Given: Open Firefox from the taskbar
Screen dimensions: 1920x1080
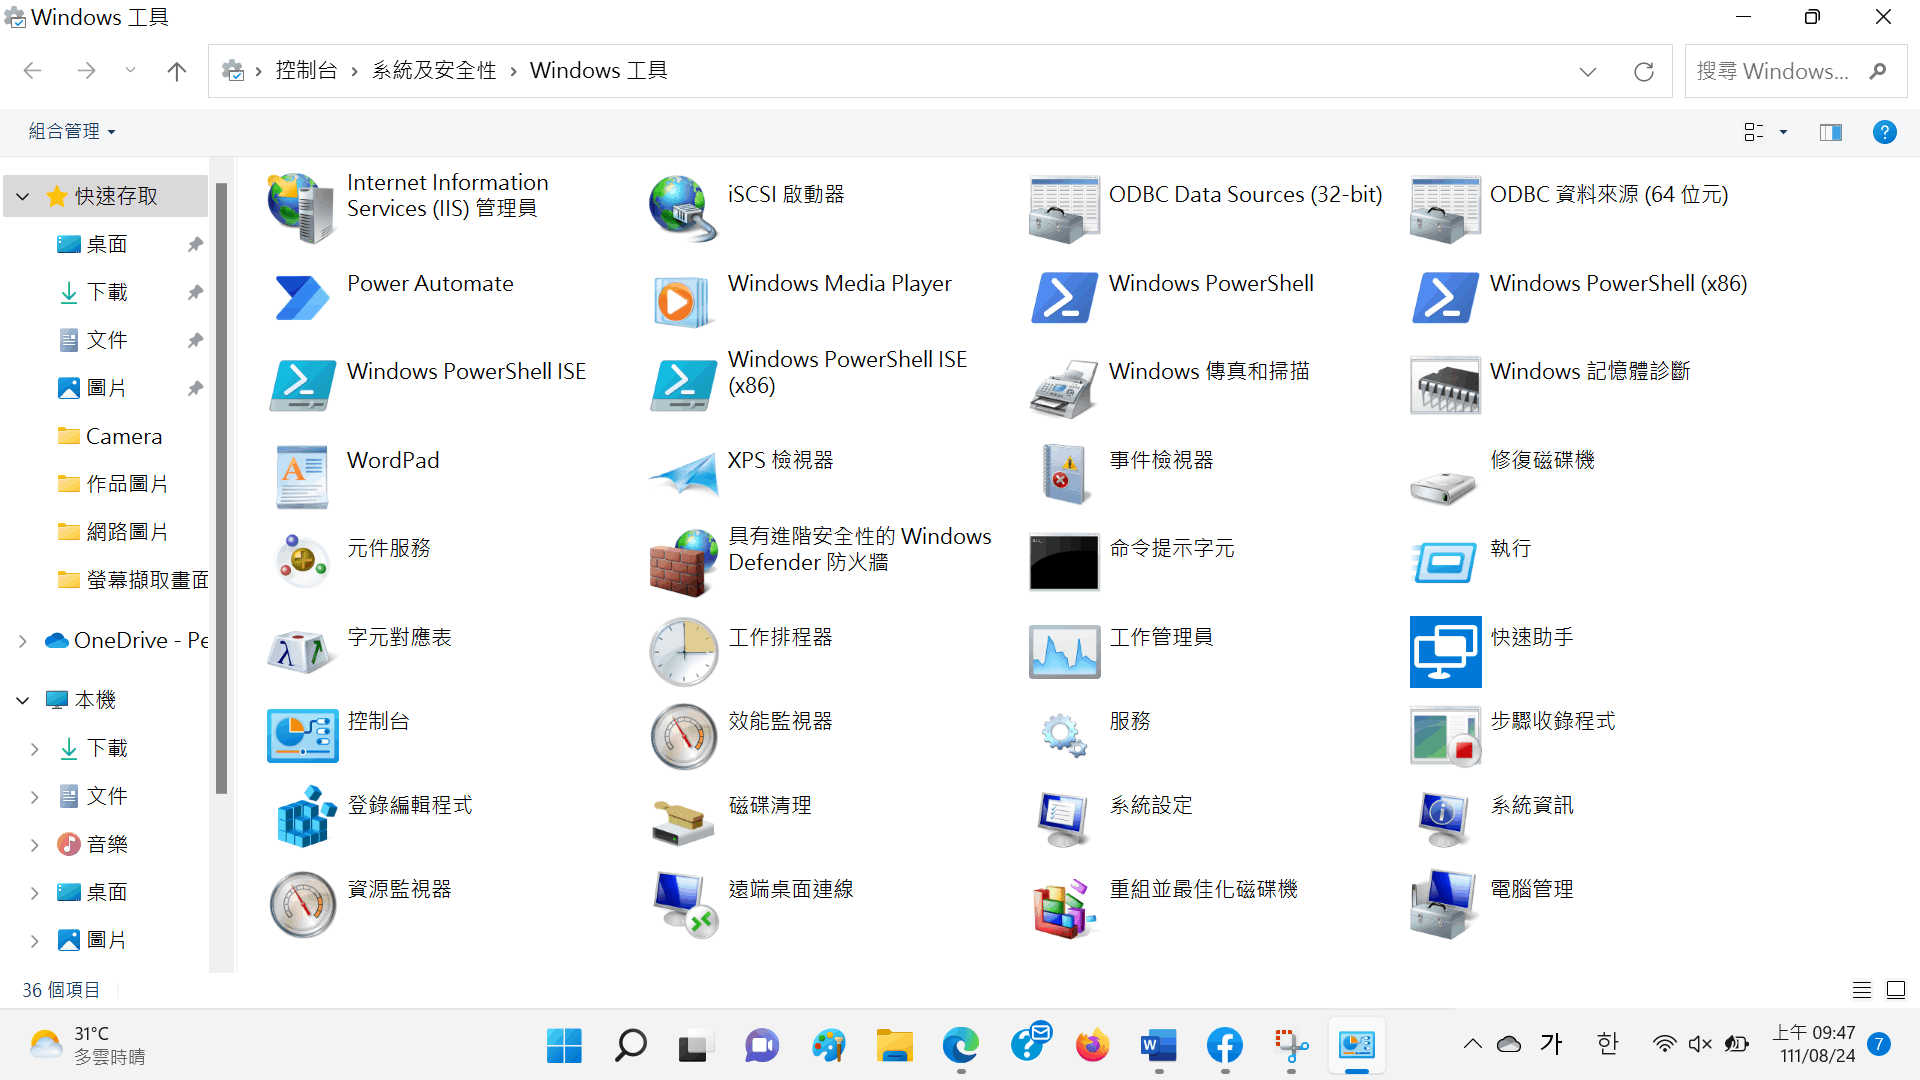Looking at the screenshot, I should click(1092, 1046).
